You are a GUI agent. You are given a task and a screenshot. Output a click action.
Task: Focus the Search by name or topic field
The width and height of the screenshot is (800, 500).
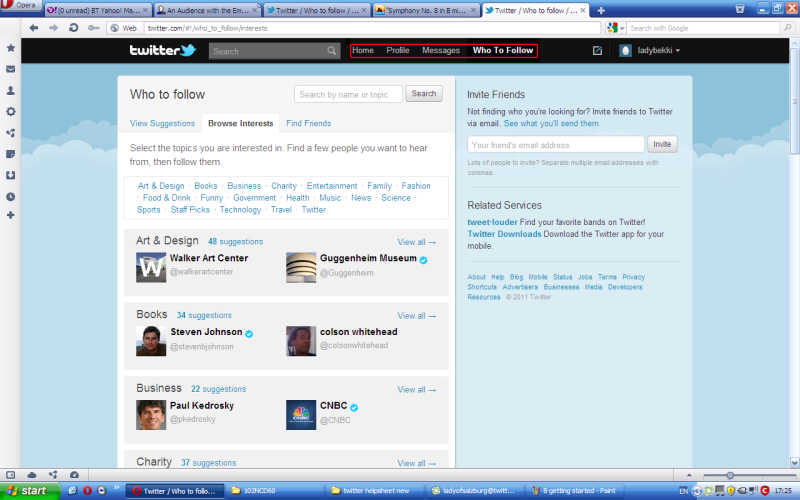point(348,94)
